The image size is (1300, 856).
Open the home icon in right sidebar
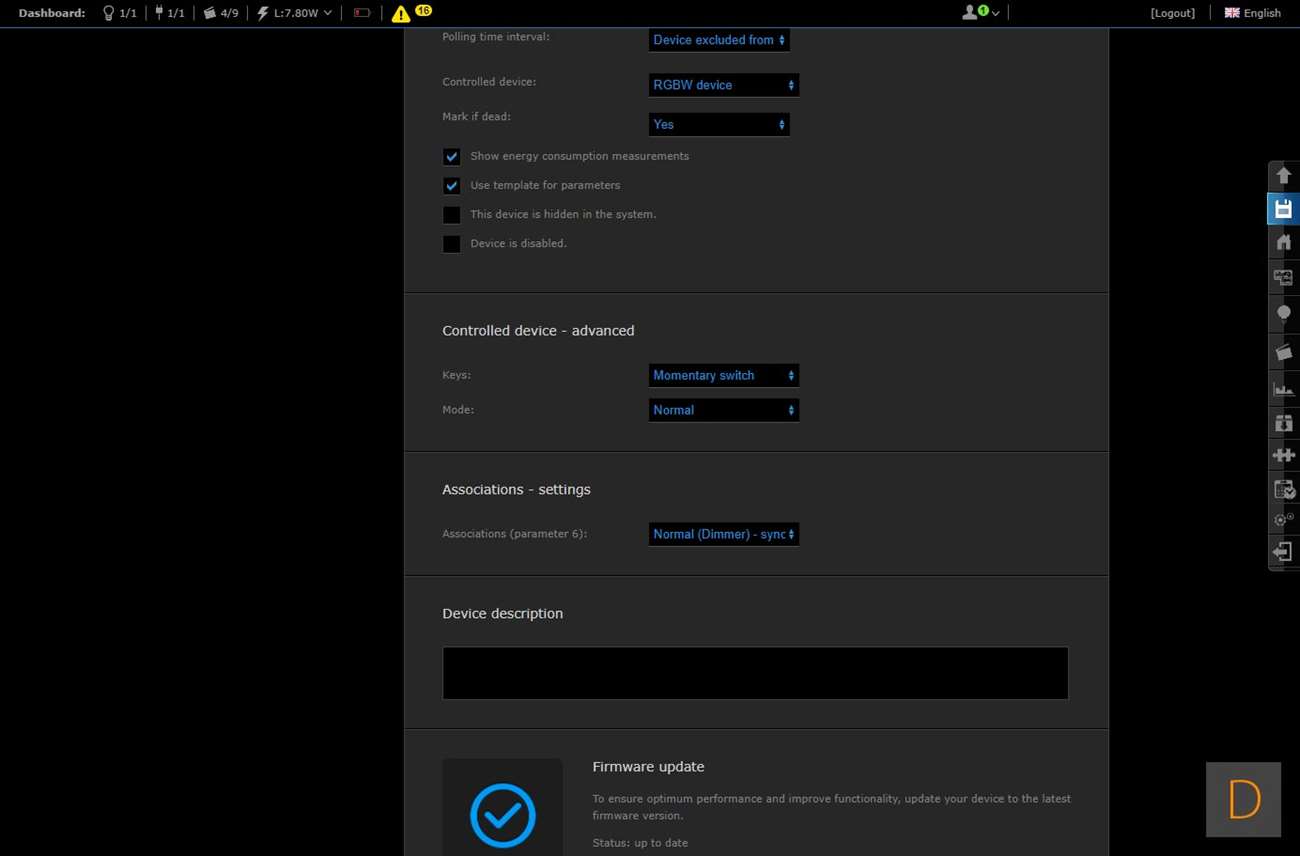point(1283,242)
